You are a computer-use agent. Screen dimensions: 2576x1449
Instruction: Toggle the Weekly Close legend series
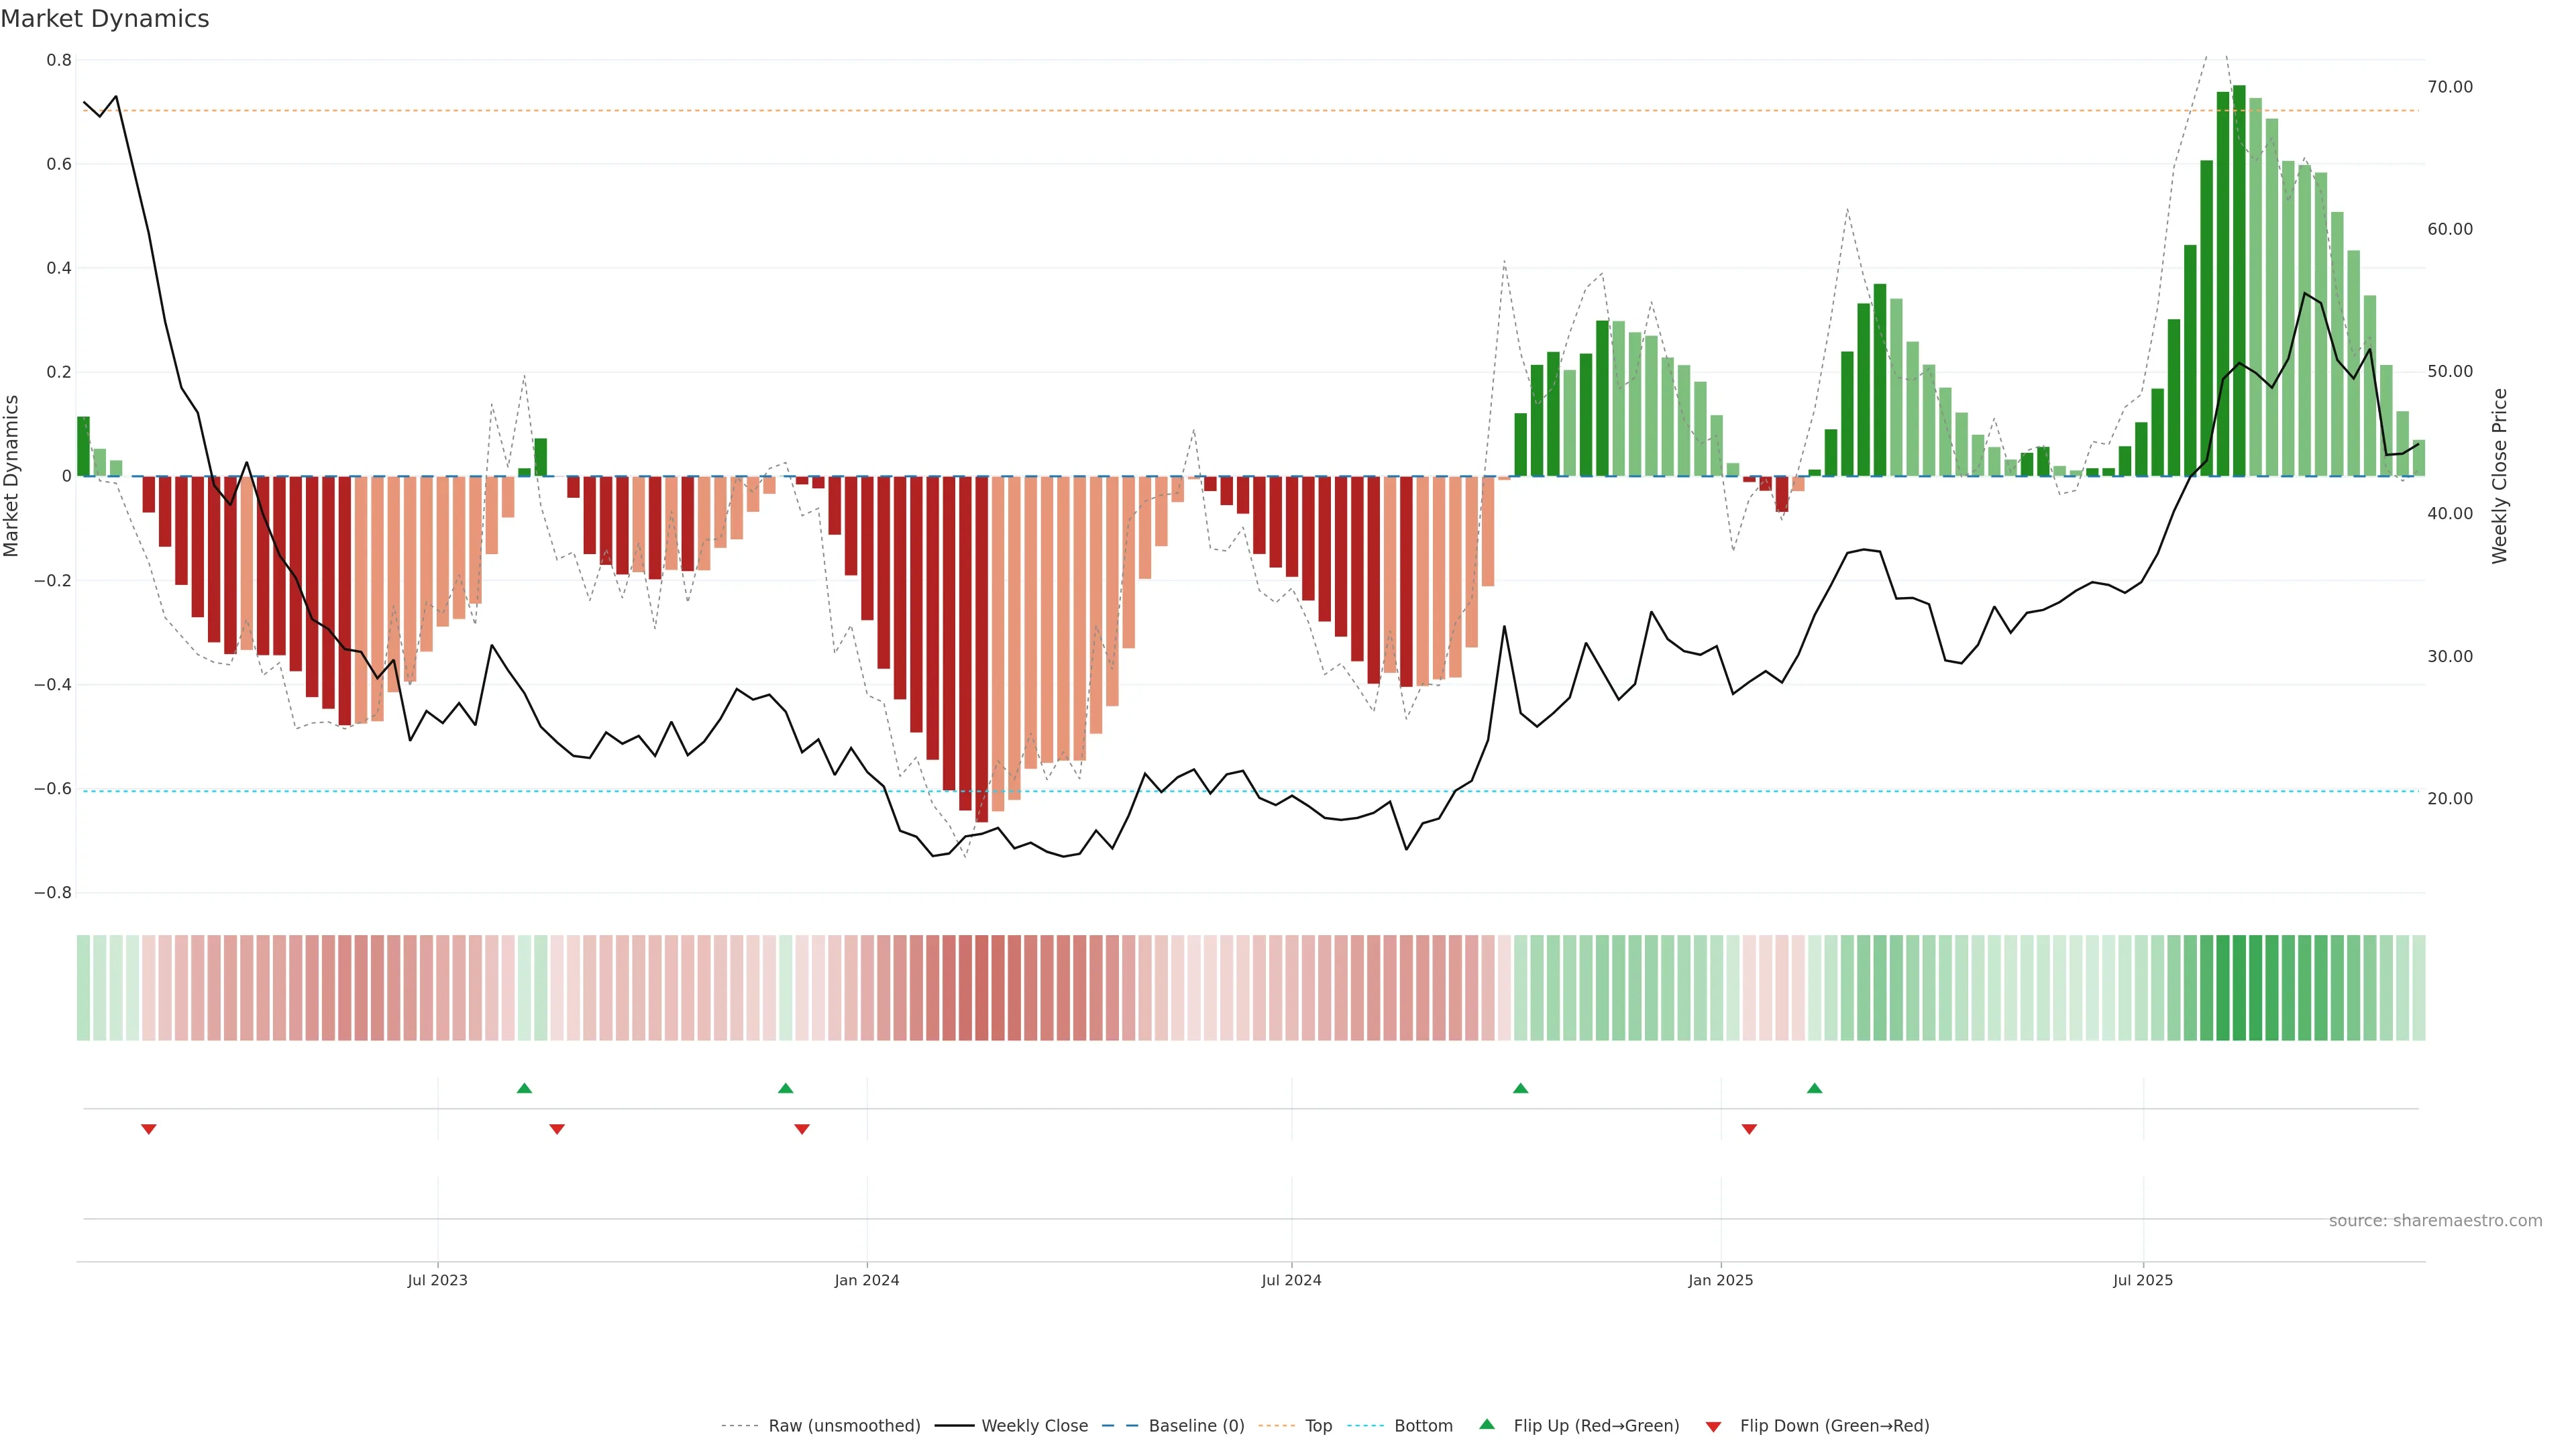point(1034,1426)
